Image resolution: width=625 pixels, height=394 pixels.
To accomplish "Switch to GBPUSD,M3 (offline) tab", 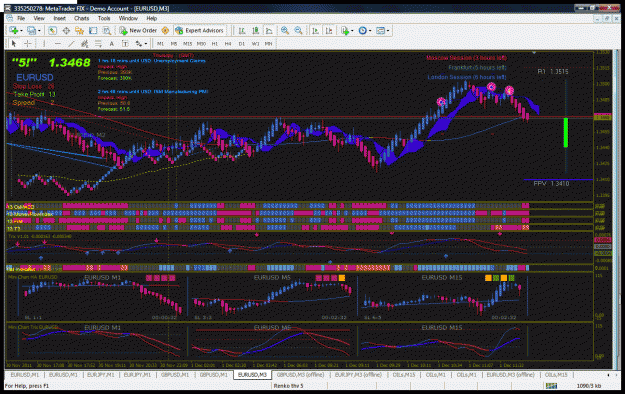I will [301, 375].
